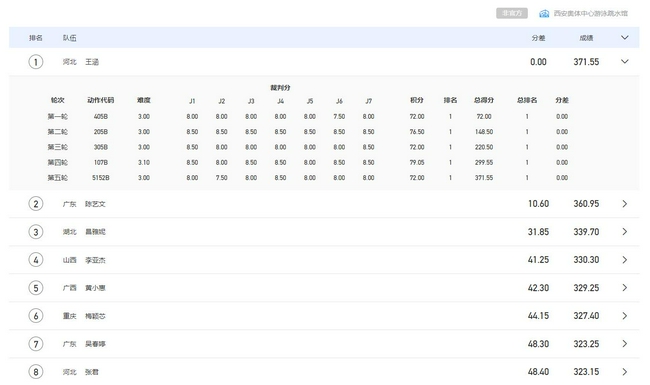Image resolution: width=650 pixels, height=385 pixels.
Task: Expand rank 2 row scoring 360.95
Action: click(625, 204)
